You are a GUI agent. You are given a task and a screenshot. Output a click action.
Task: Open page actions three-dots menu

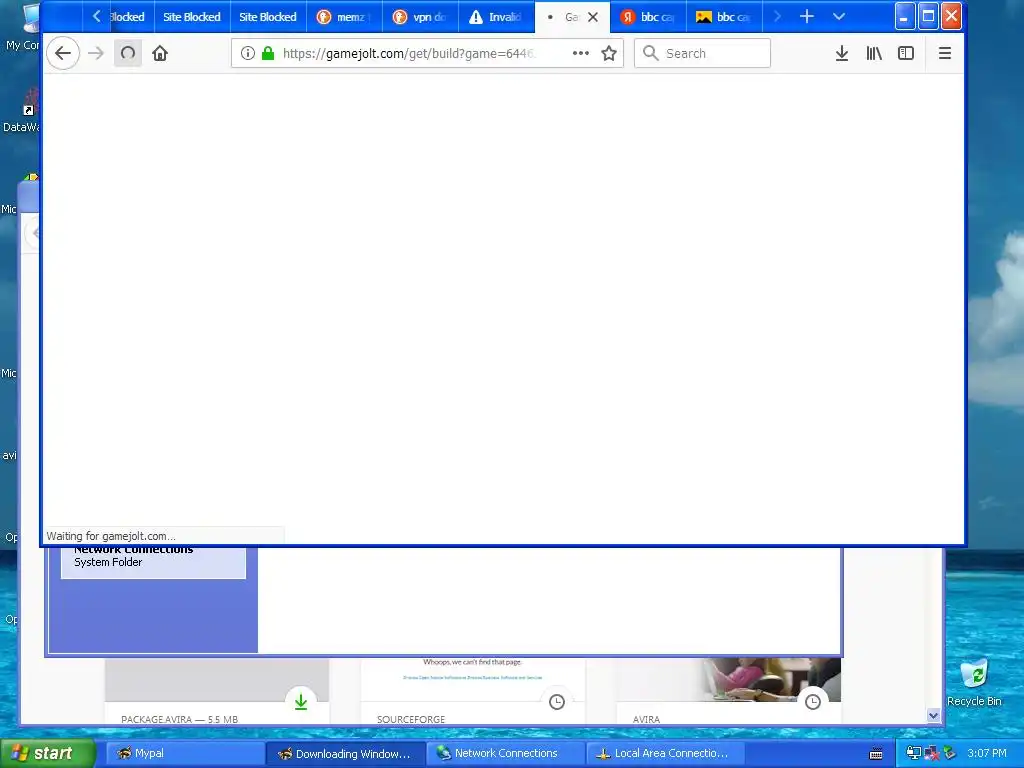click(x=581, y=54)
